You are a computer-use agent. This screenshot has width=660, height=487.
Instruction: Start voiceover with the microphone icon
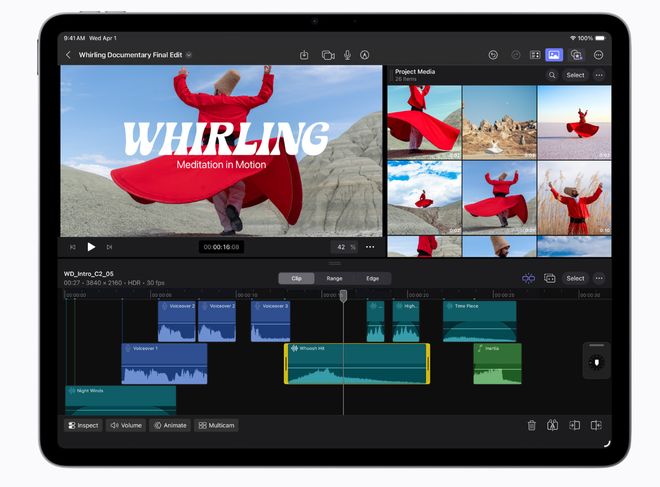coord(347,55)
